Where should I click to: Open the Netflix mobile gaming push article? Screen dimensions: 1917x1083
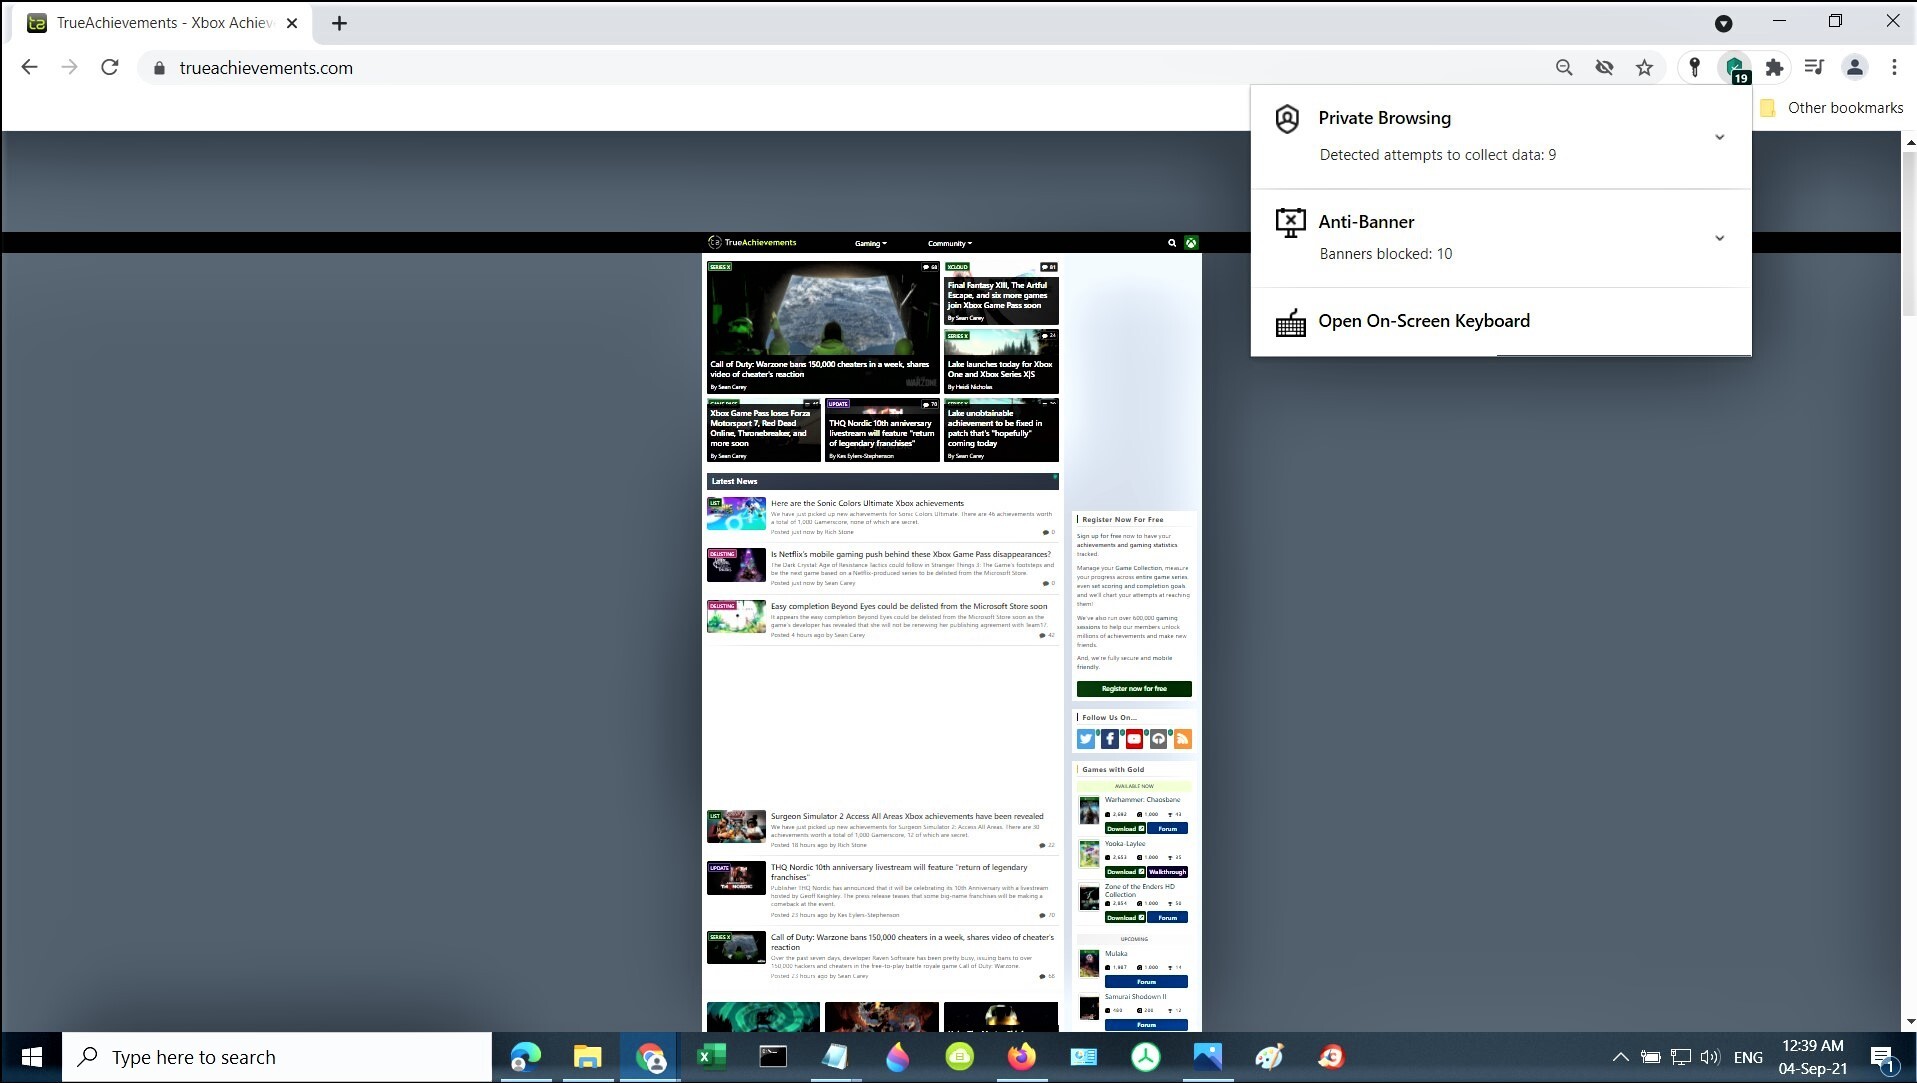[x=910, y=554]
